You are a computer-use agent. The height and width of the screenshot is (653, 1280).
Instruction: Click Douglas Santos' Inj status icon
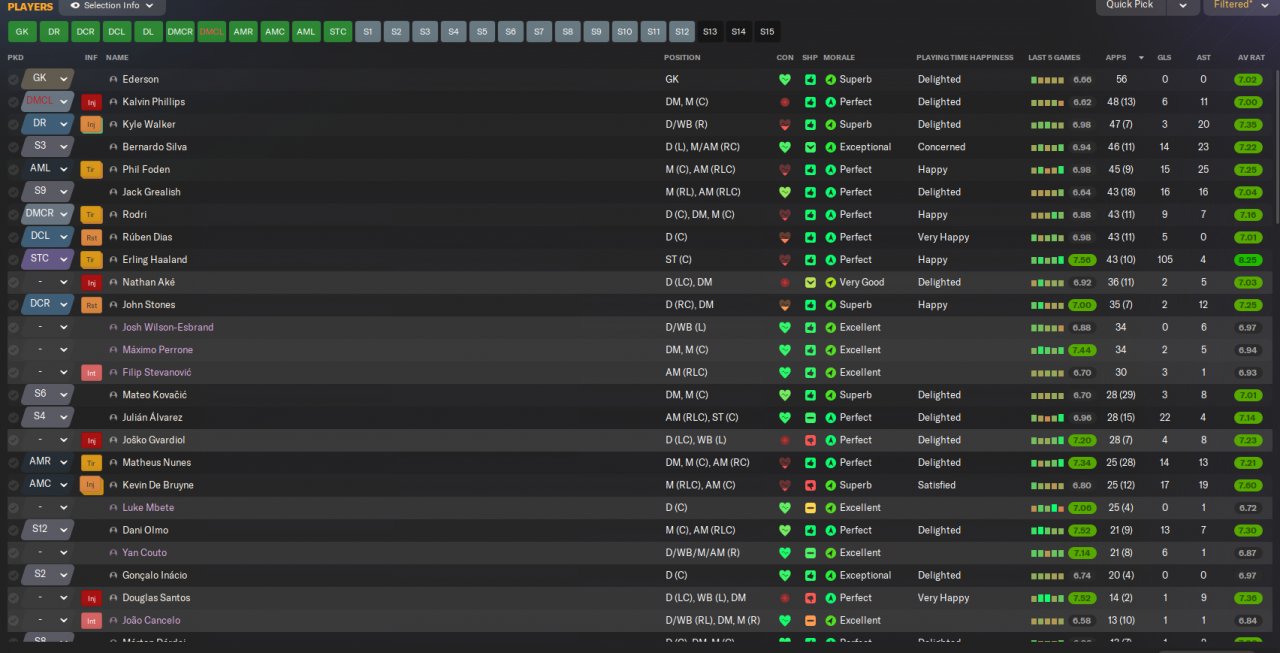click(x=92, y=598)
